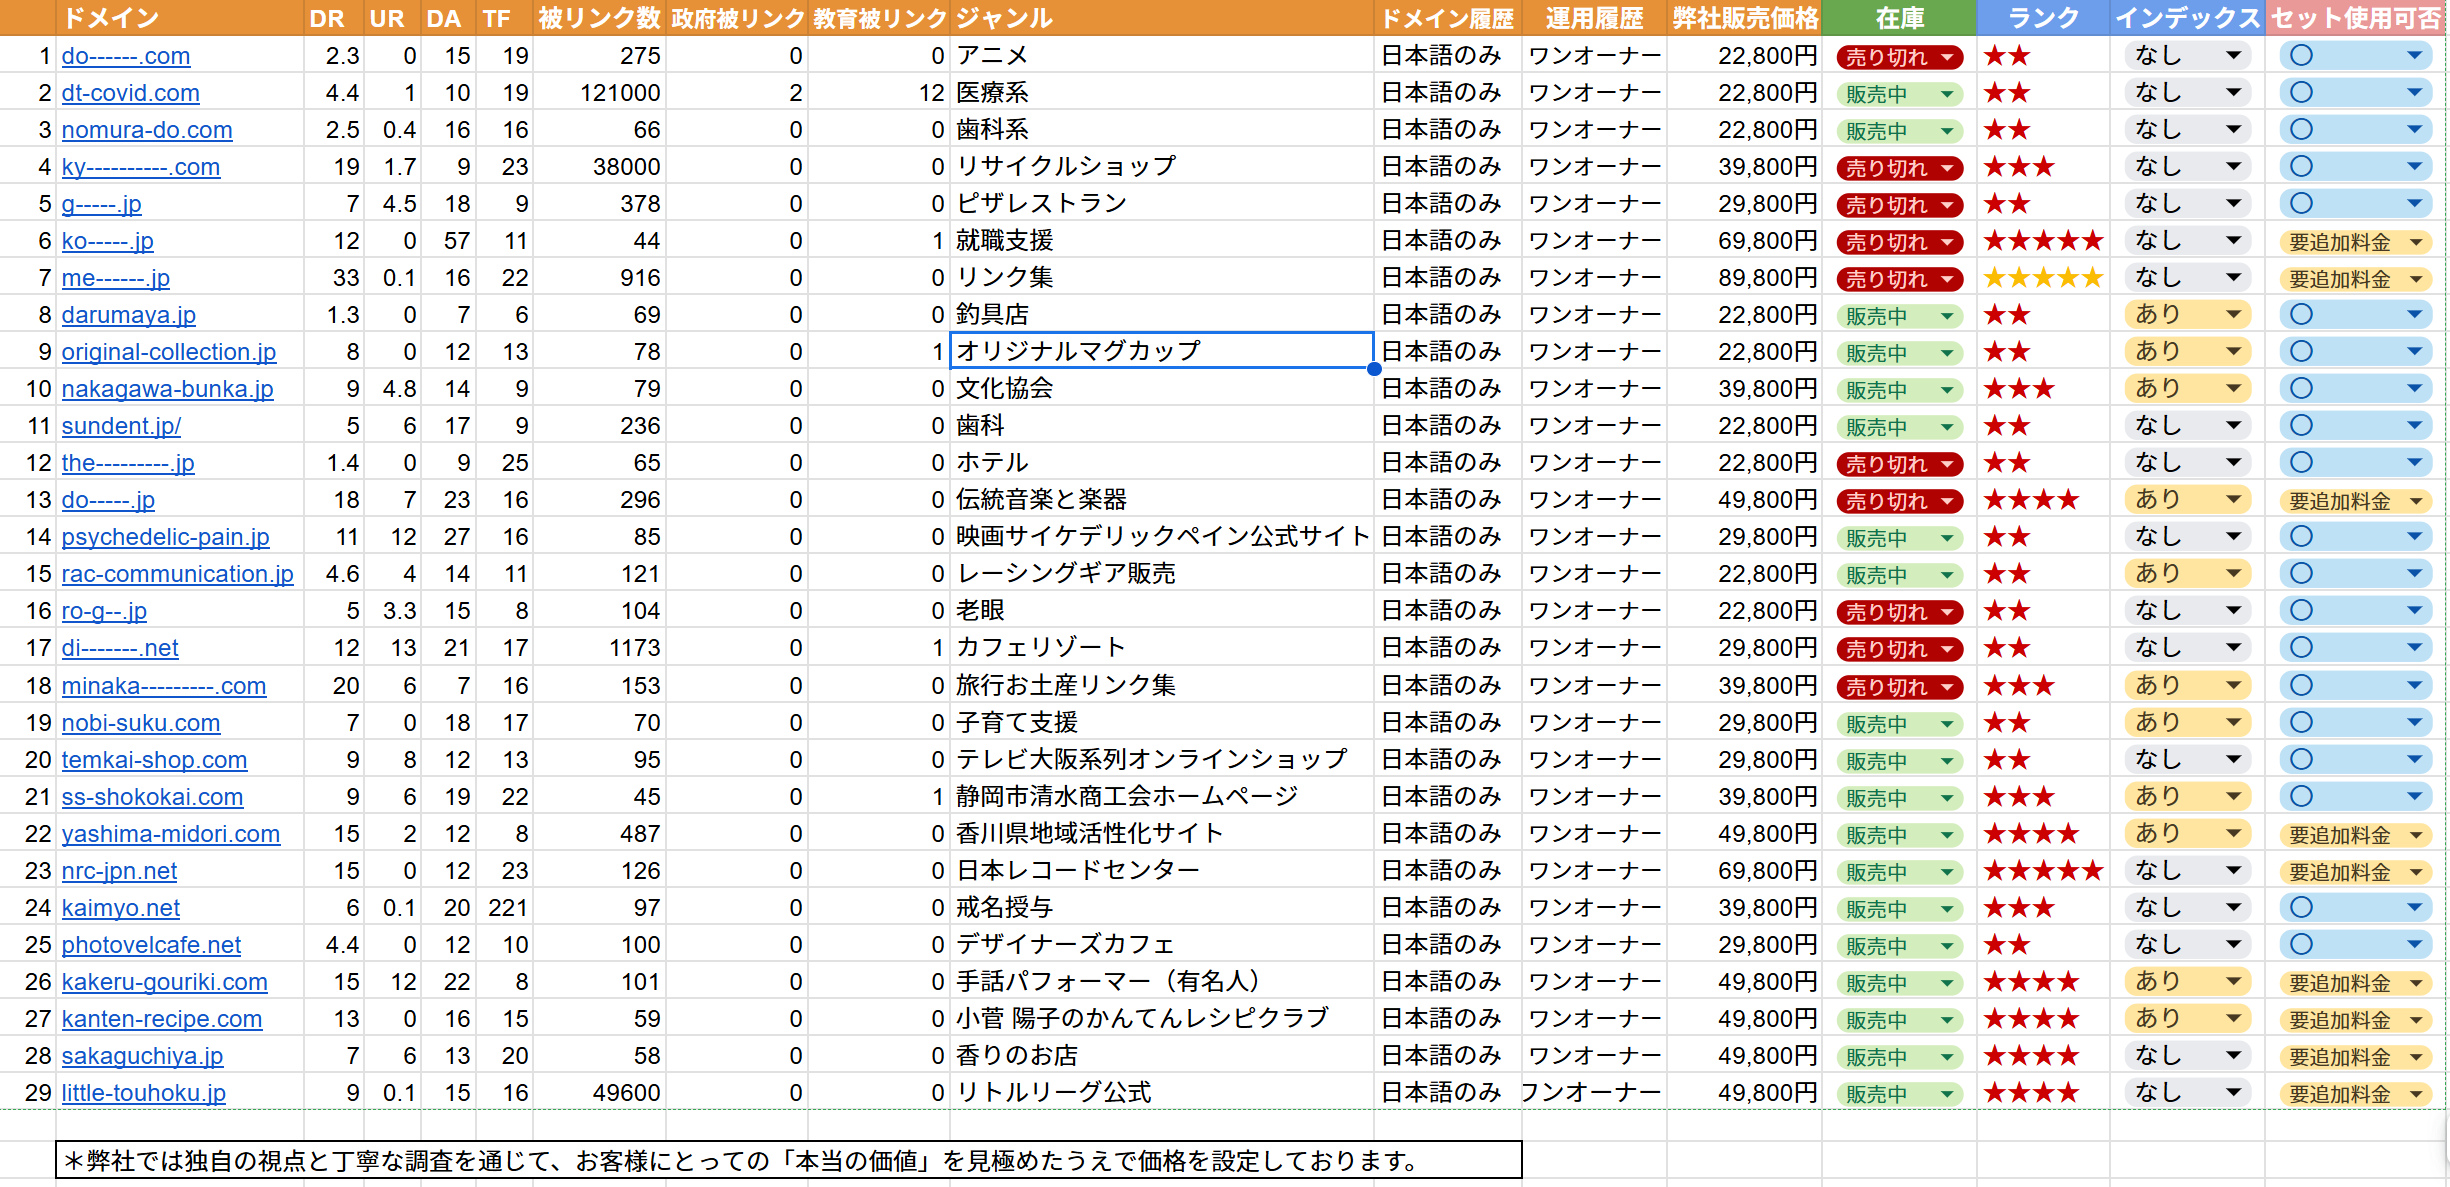Open stock status dropdown for dt-covid.com row
2450x1187 pixels.
pos(1946,94)
